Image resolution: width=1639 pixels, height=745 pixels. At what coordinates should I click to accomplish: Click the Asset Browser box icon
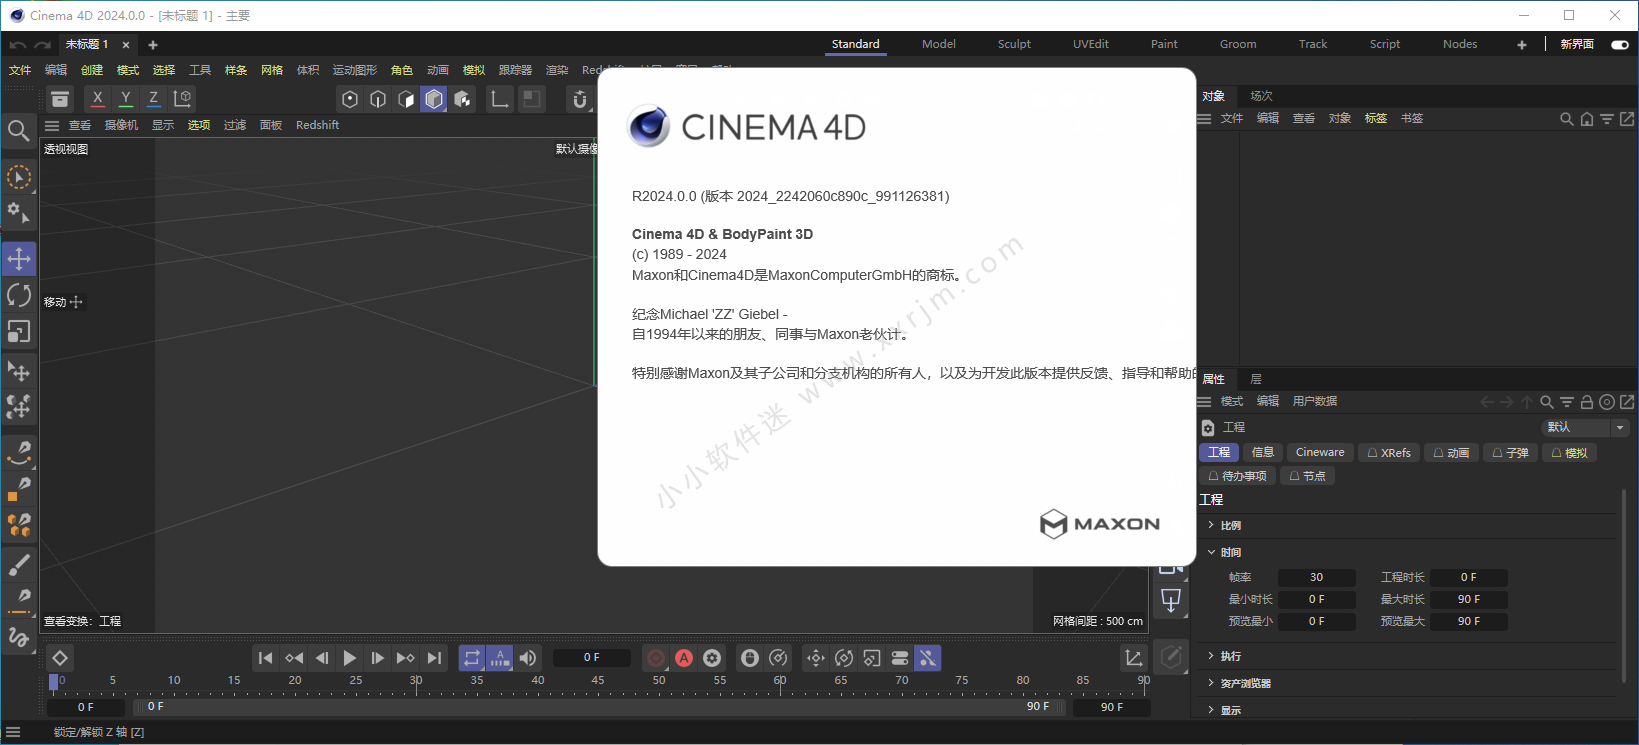click(60, 99)
